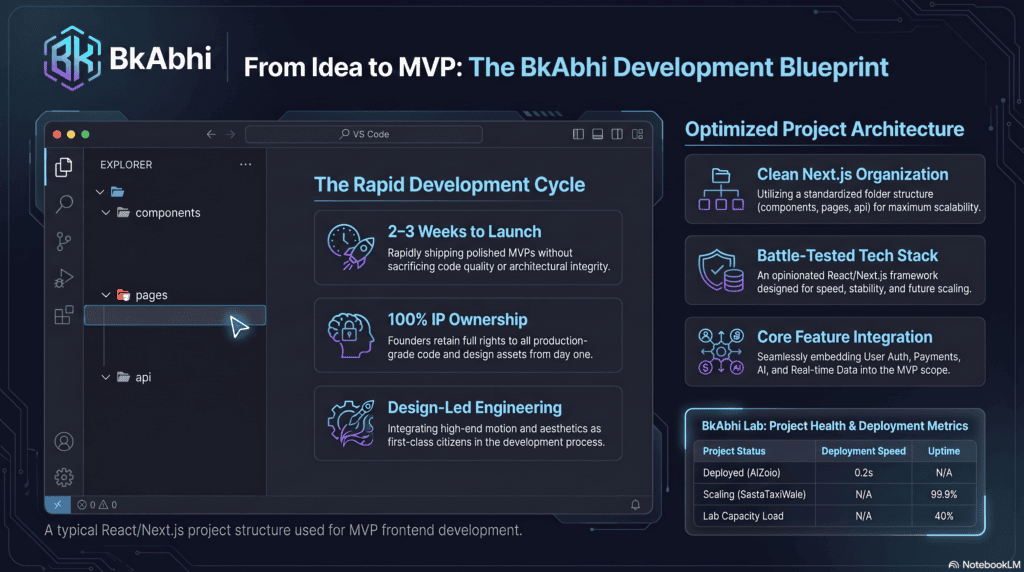Toggle primary sidebar layout icon
This screenshot has width=1024, height=572.
tap(578, 134)
